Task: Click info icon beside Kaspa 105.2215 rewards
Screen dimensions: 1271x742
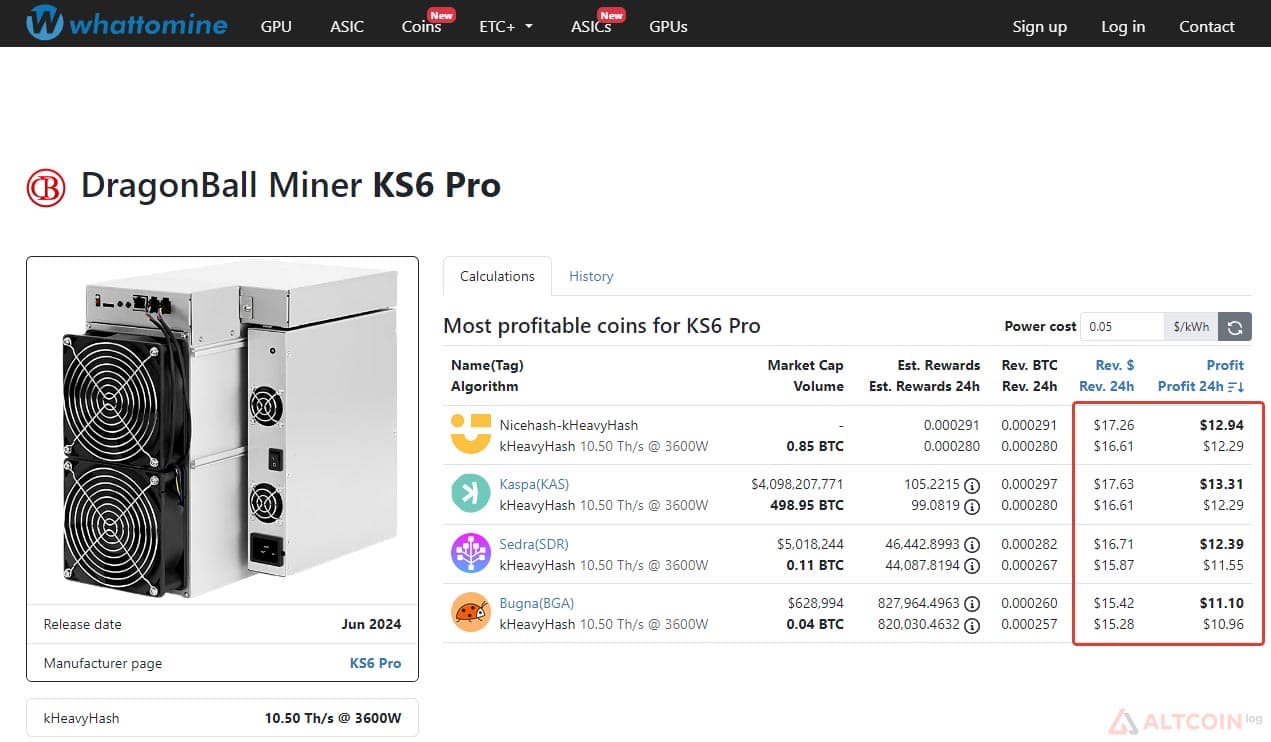Action: [972, 485]
